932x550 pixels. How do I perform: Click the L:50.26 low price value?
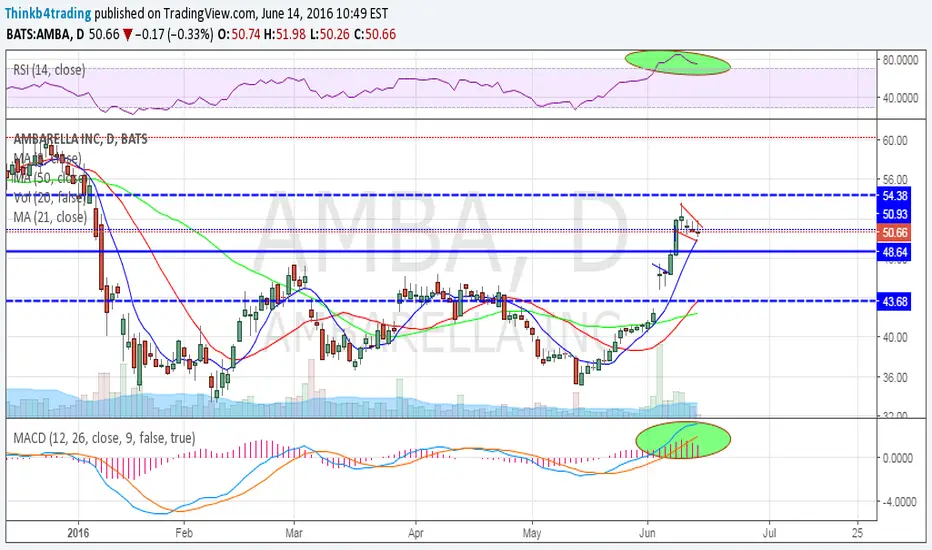[x=329, y=34]
